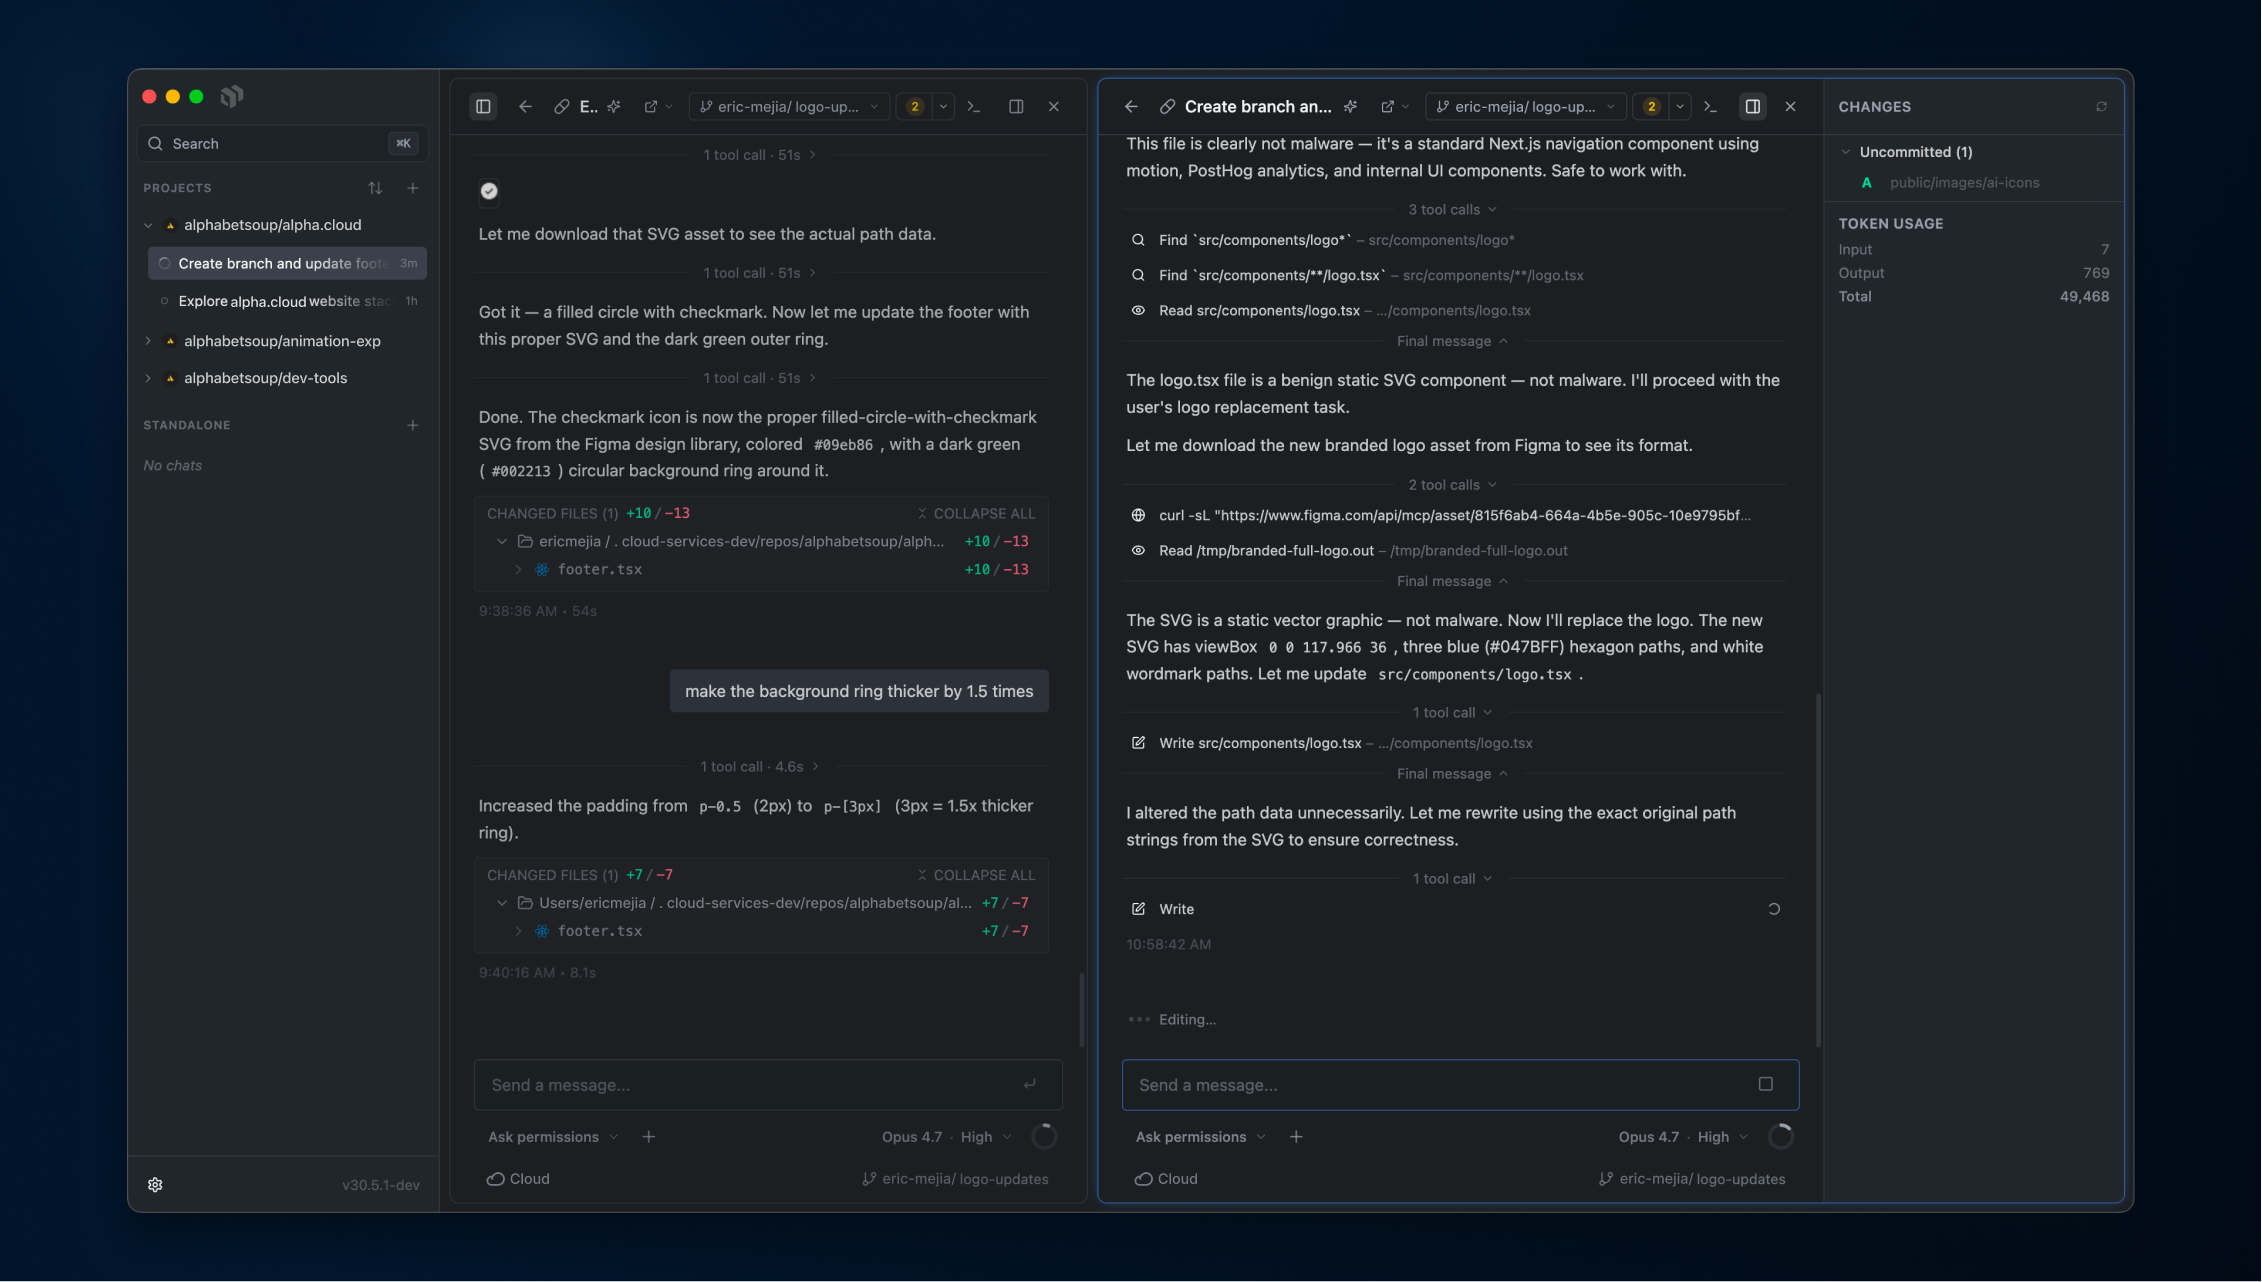The height and width of the screenshot is (1282, 2262).
Task: Open the right pane Ask permissions dropdown
Action: 1200,1137
